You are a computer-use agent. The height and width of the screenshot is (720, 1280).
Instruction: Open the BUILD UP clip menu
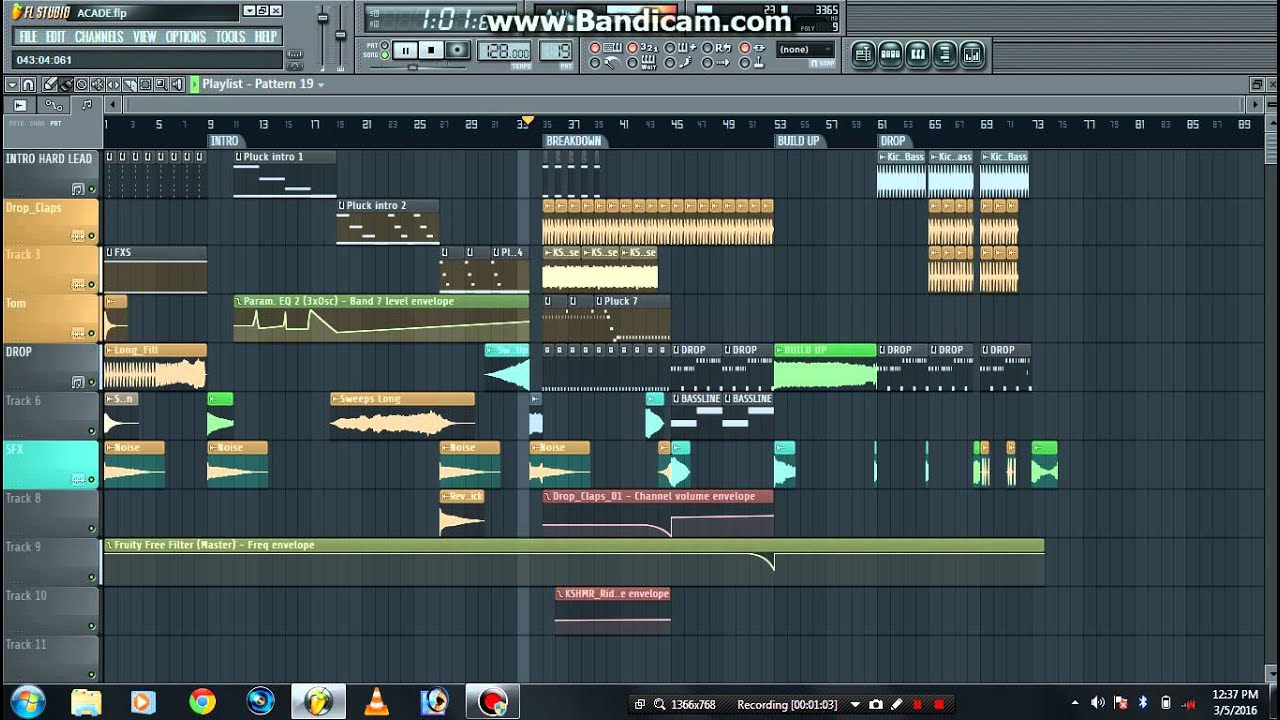click(780, 350)
